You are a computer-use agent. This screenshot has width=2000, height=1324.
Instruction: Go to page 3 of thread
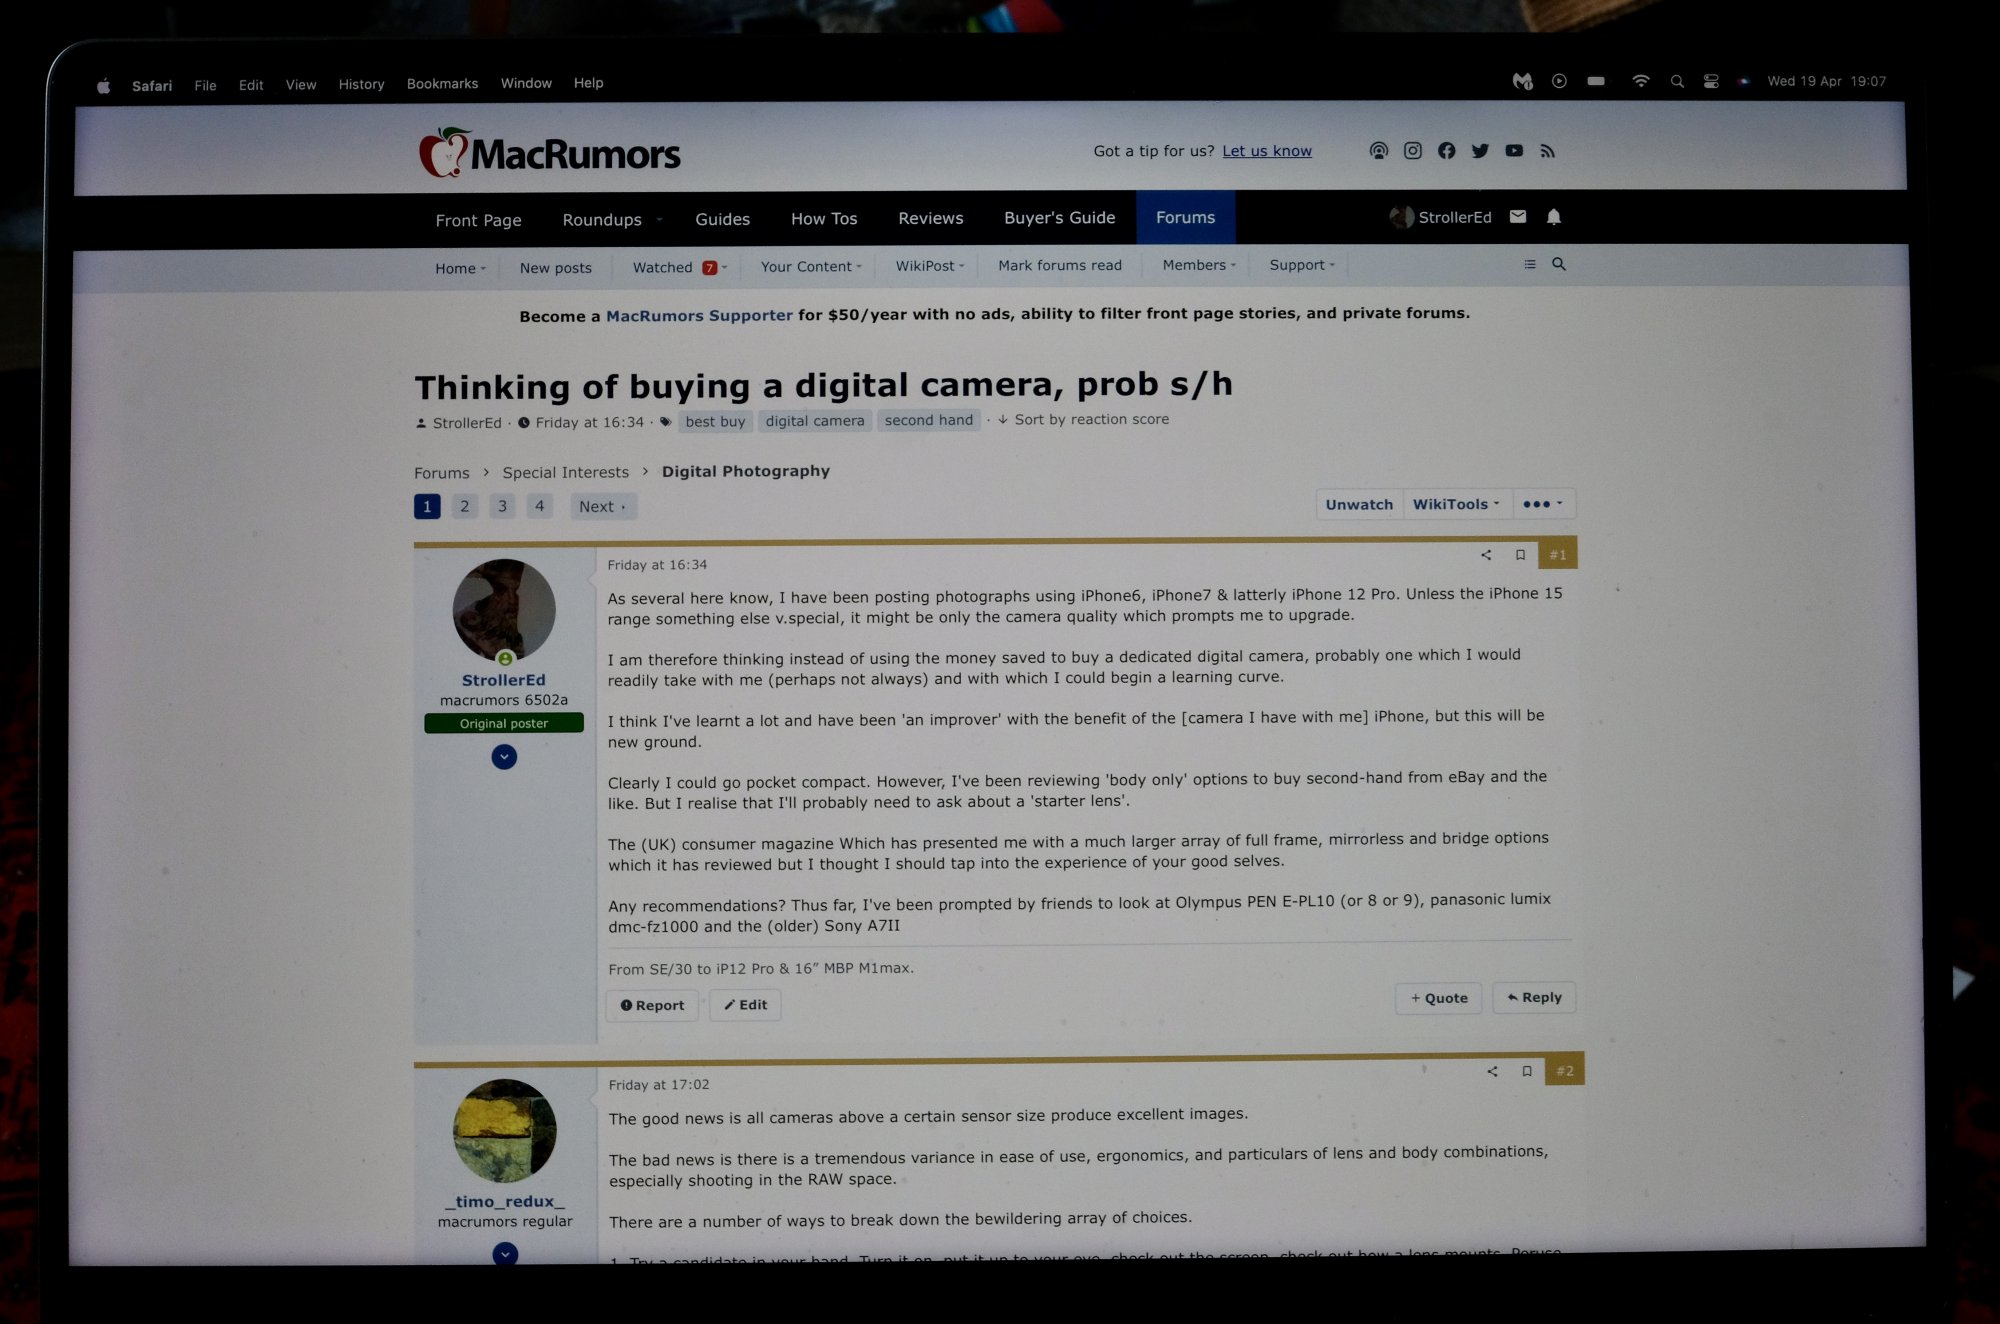pos(502,506)
